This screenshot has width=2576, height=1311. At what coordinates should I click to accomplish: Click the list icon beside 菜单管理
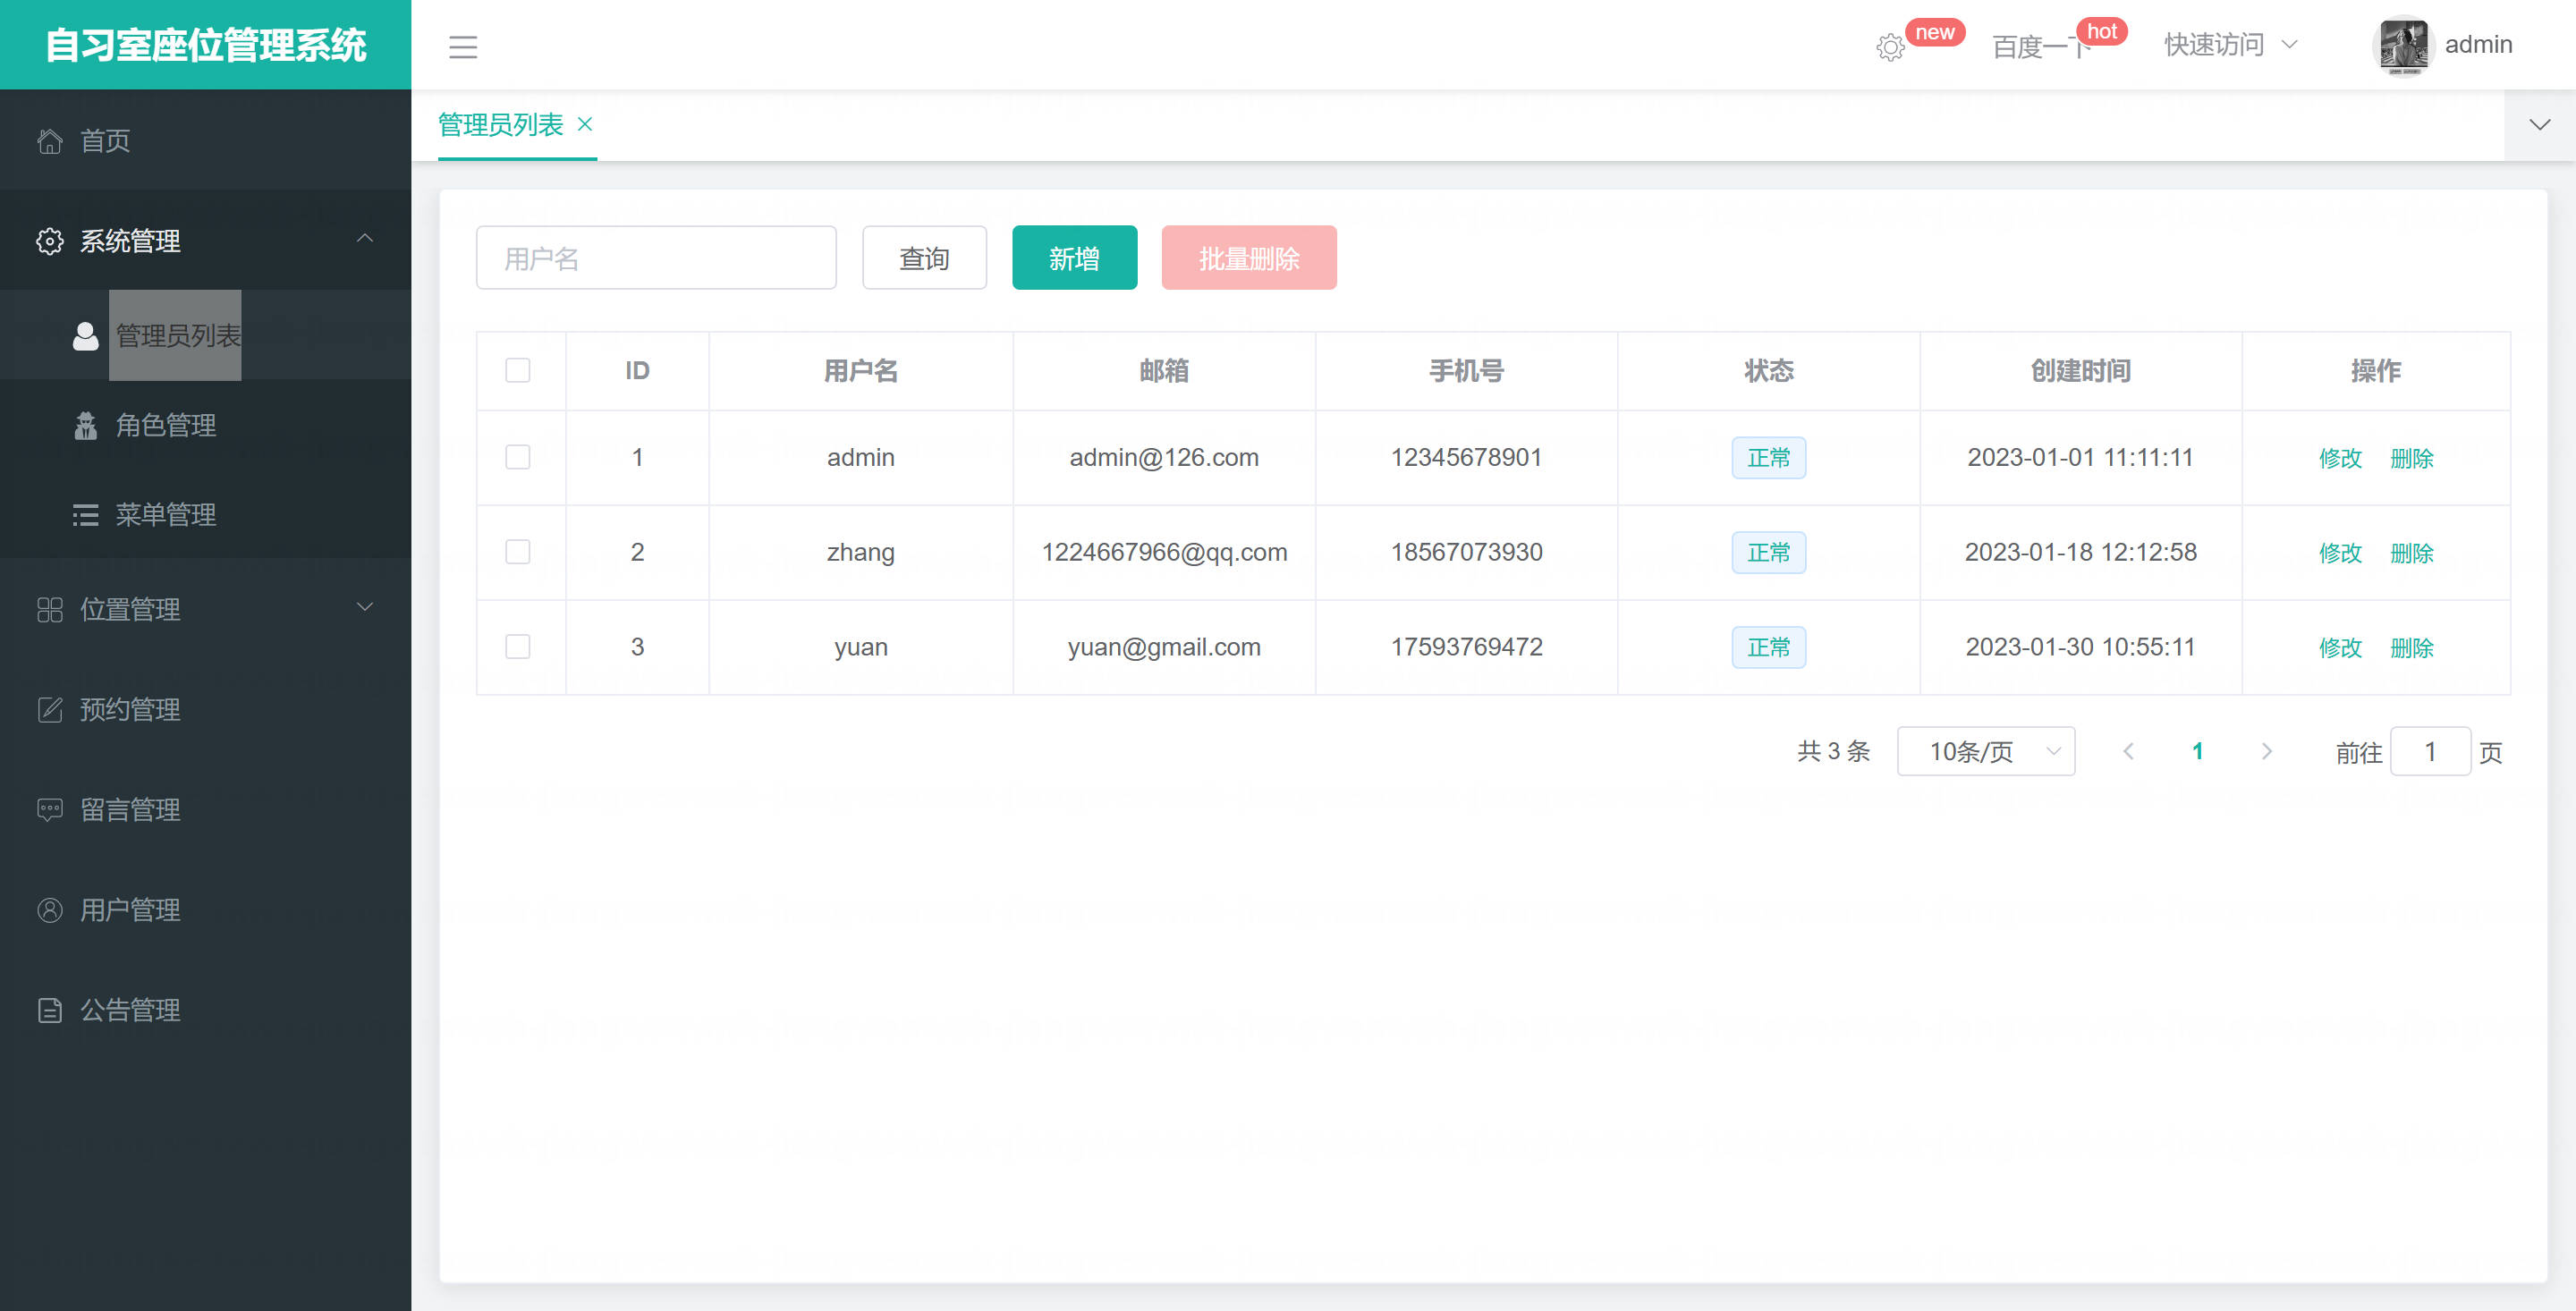click(x=86, y=515)
